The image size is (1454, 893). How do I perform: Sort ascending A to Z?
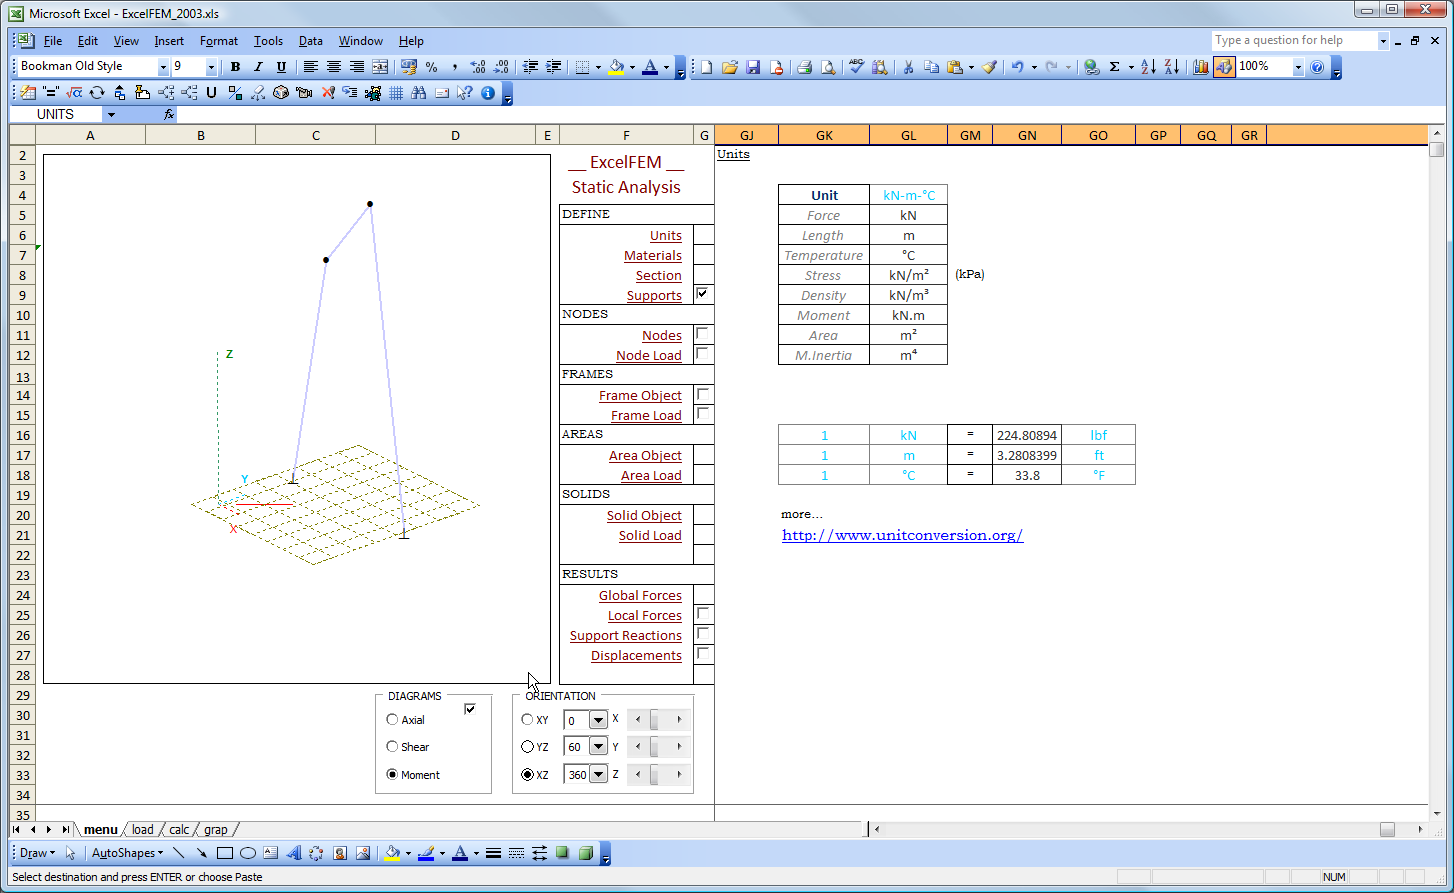tap(1148, 67)
